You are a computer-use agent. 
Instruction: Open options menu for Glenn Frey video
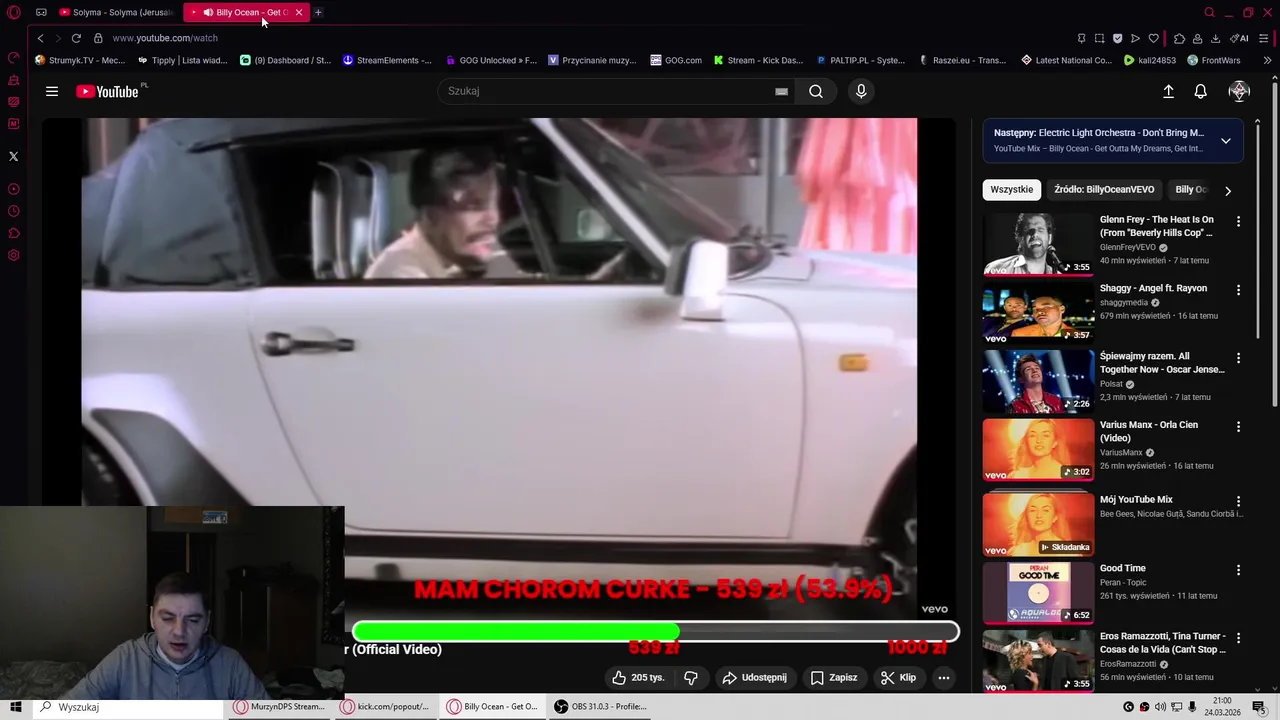click(x=1238, y=221)
